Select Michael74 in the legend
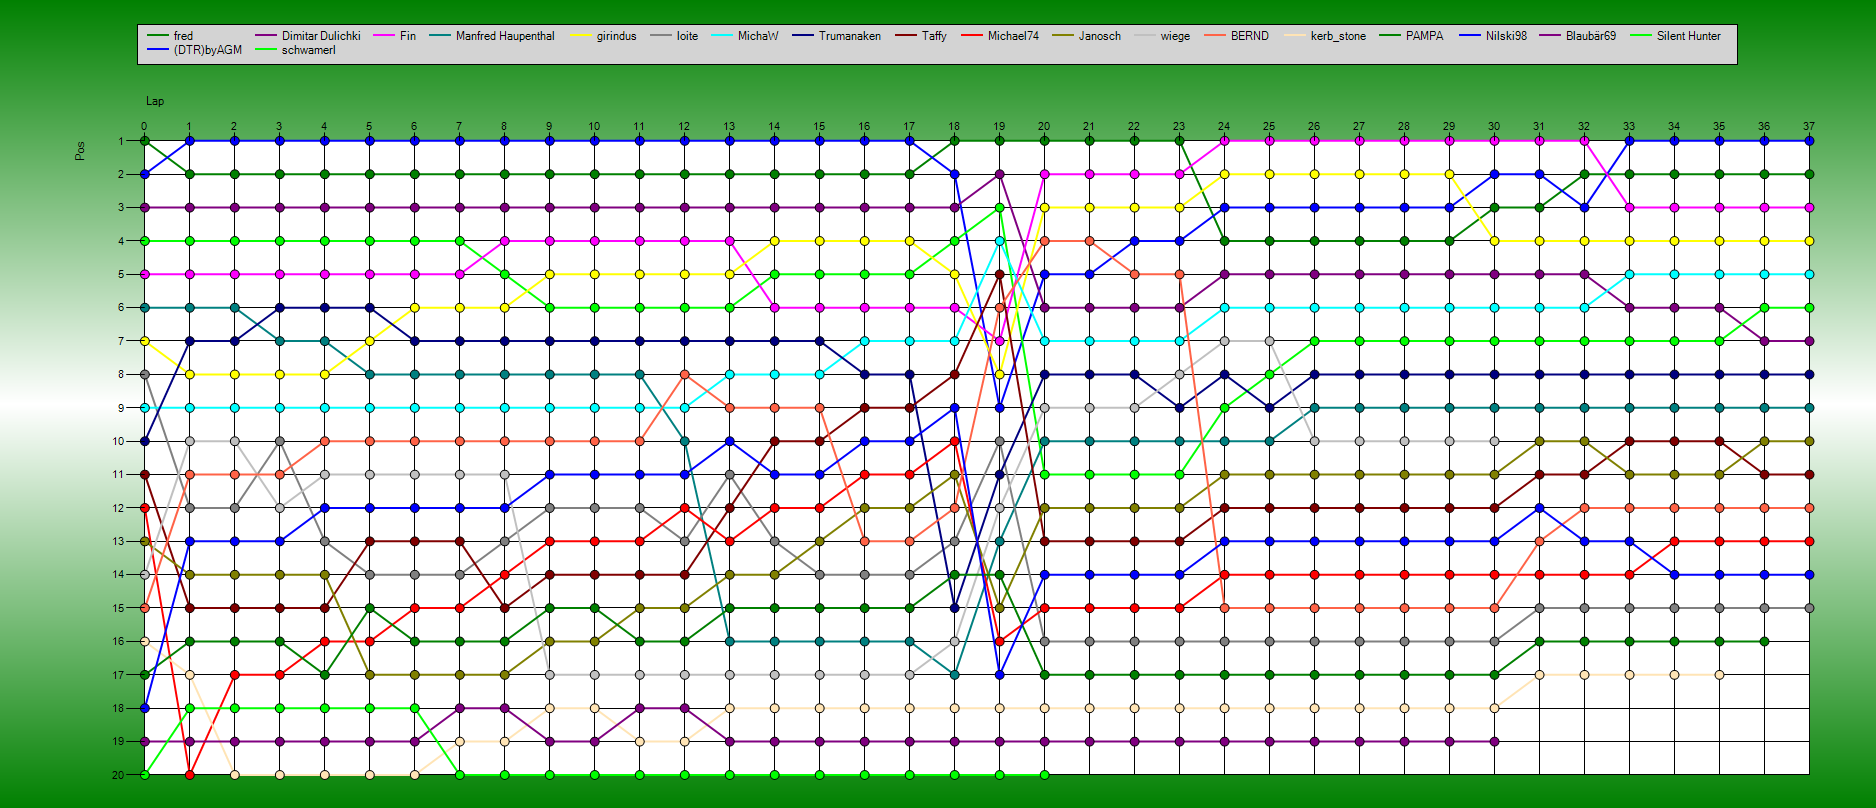The height and width of the screenshot is (808, 1876). pos(1013,36)
